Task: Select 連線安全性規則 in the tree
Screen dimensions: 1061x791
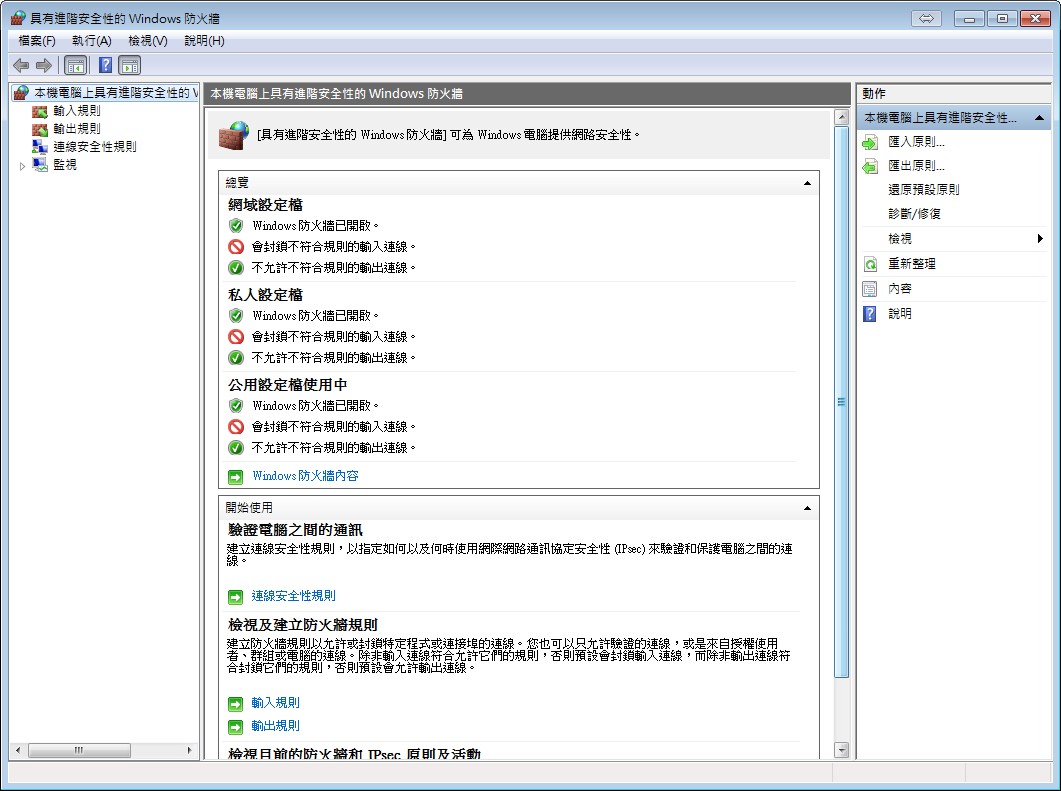Action: [95, 147]
